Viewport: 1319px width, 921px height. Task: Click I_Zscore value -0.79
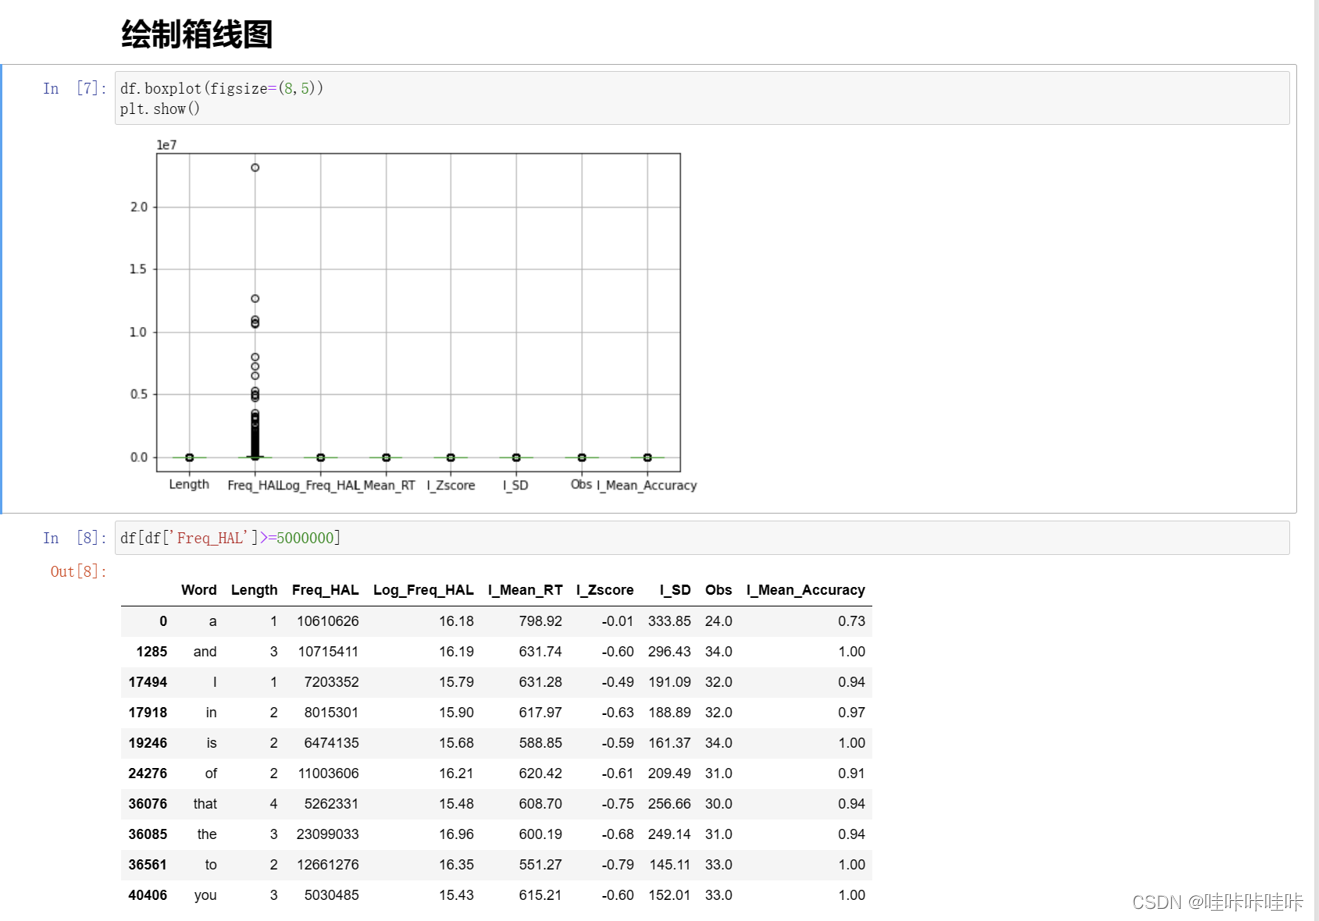(x=618, y=865)
